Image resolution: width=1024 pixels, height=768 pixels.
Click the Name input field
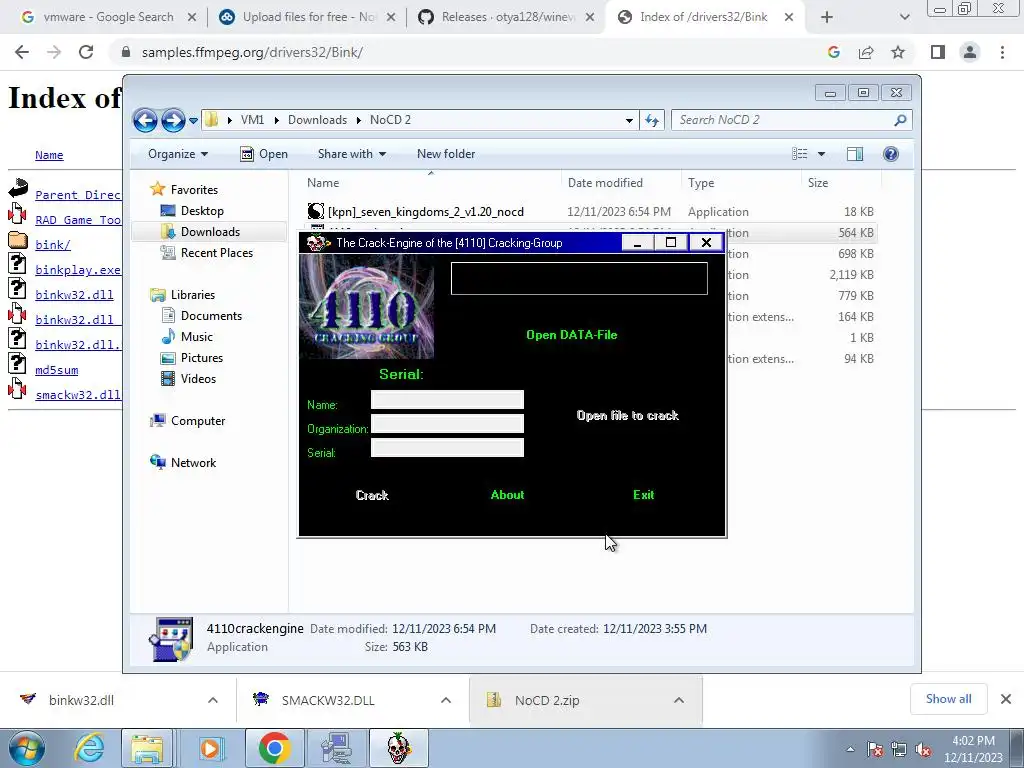(447, 400)
